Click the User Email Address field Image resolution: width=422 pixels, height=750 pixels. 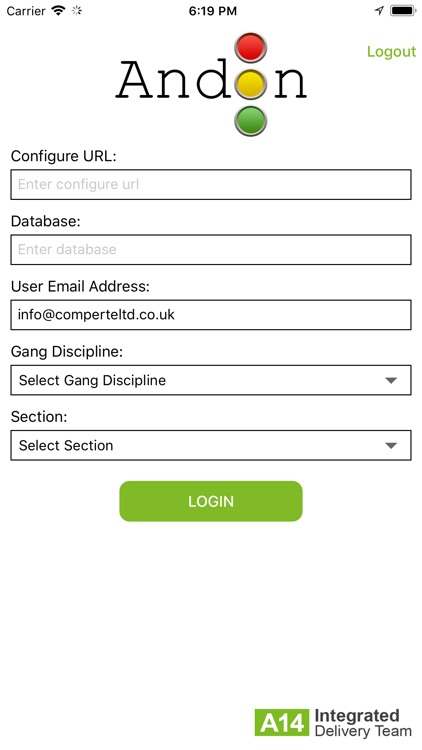click(211, 315)
